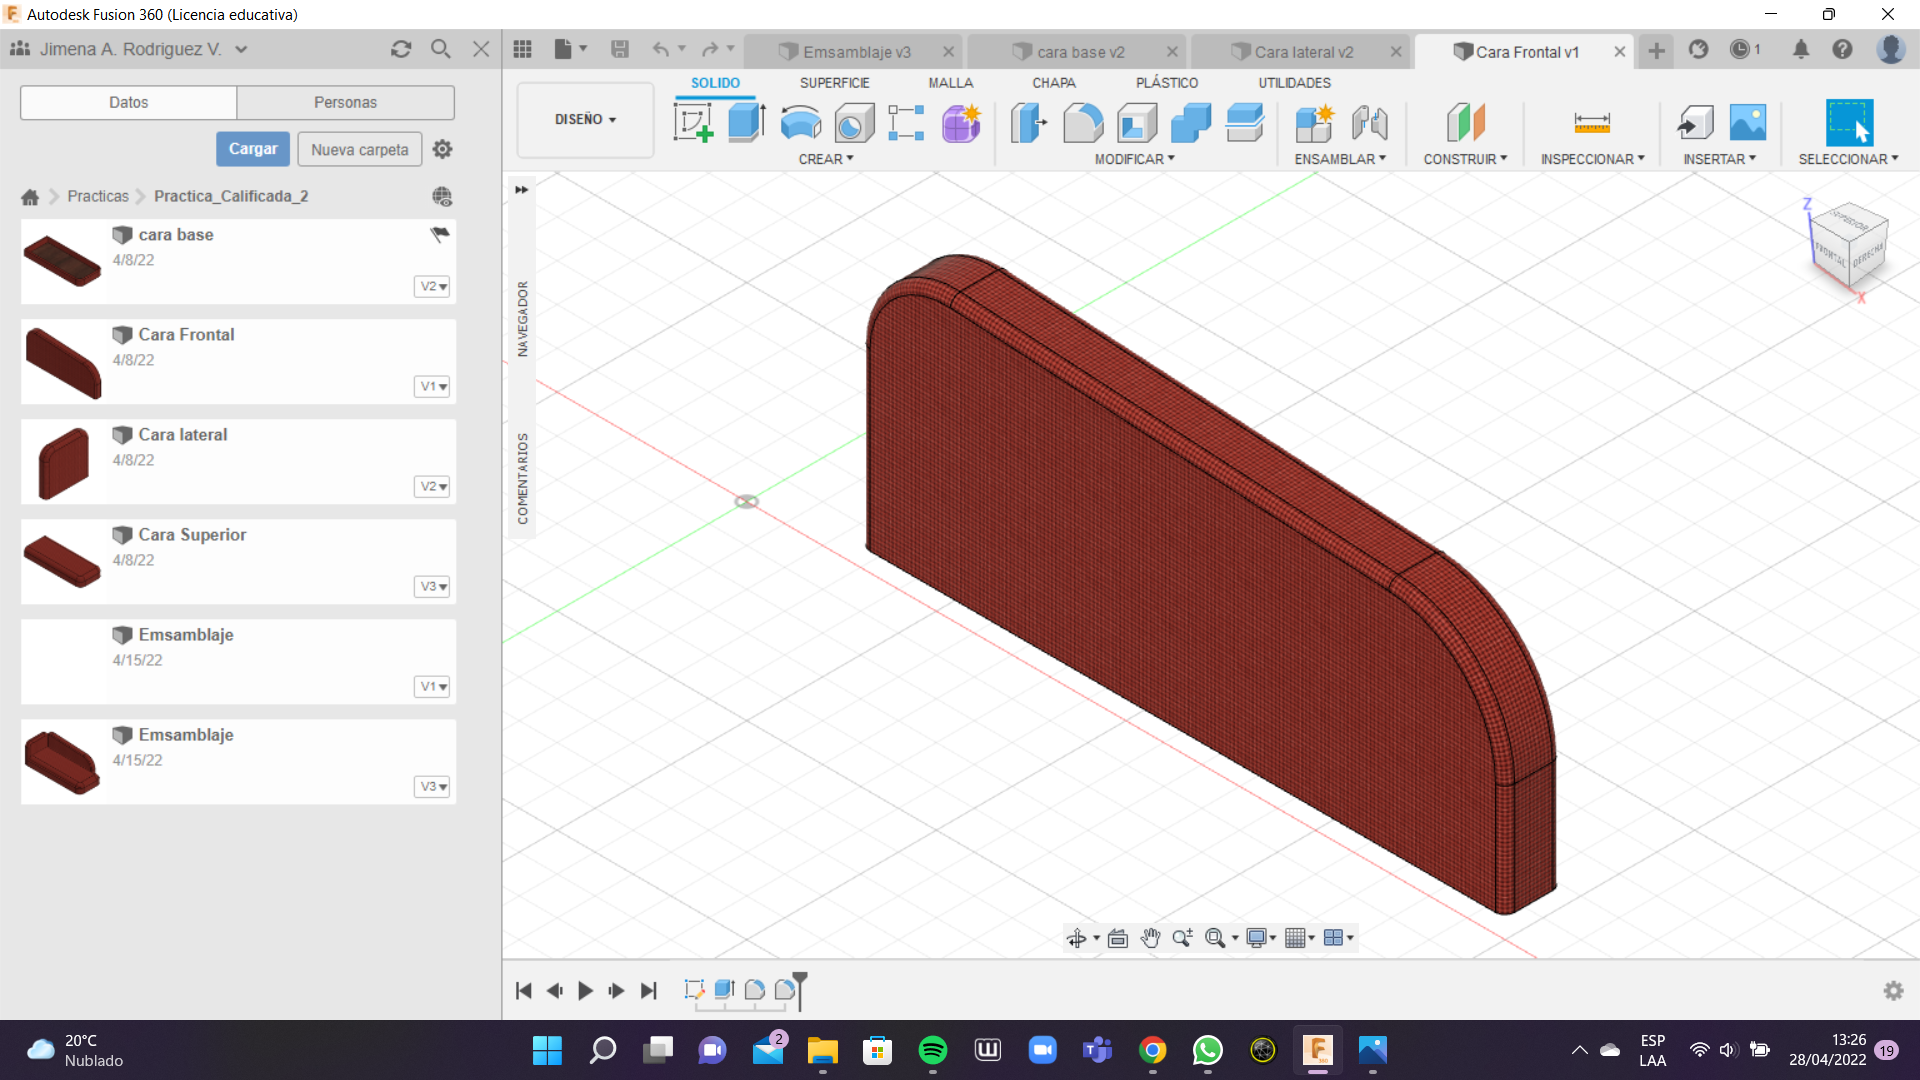The height and width of the screenshot is (1080, 1920).
Task: Go to the home folder icon
Action: point(30,197)
